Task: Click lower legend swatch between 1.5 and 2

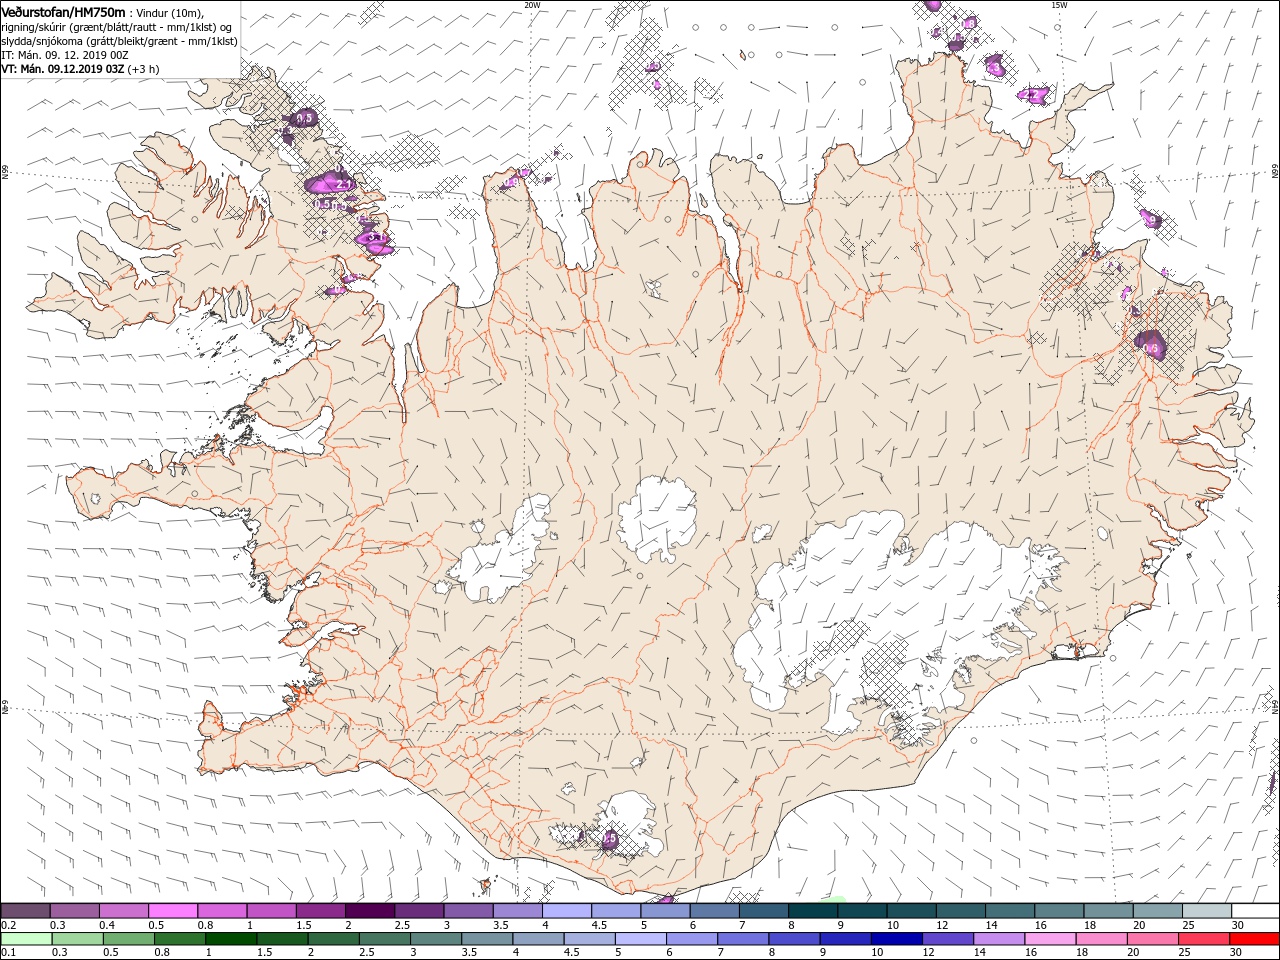Action: coord(282,940)
